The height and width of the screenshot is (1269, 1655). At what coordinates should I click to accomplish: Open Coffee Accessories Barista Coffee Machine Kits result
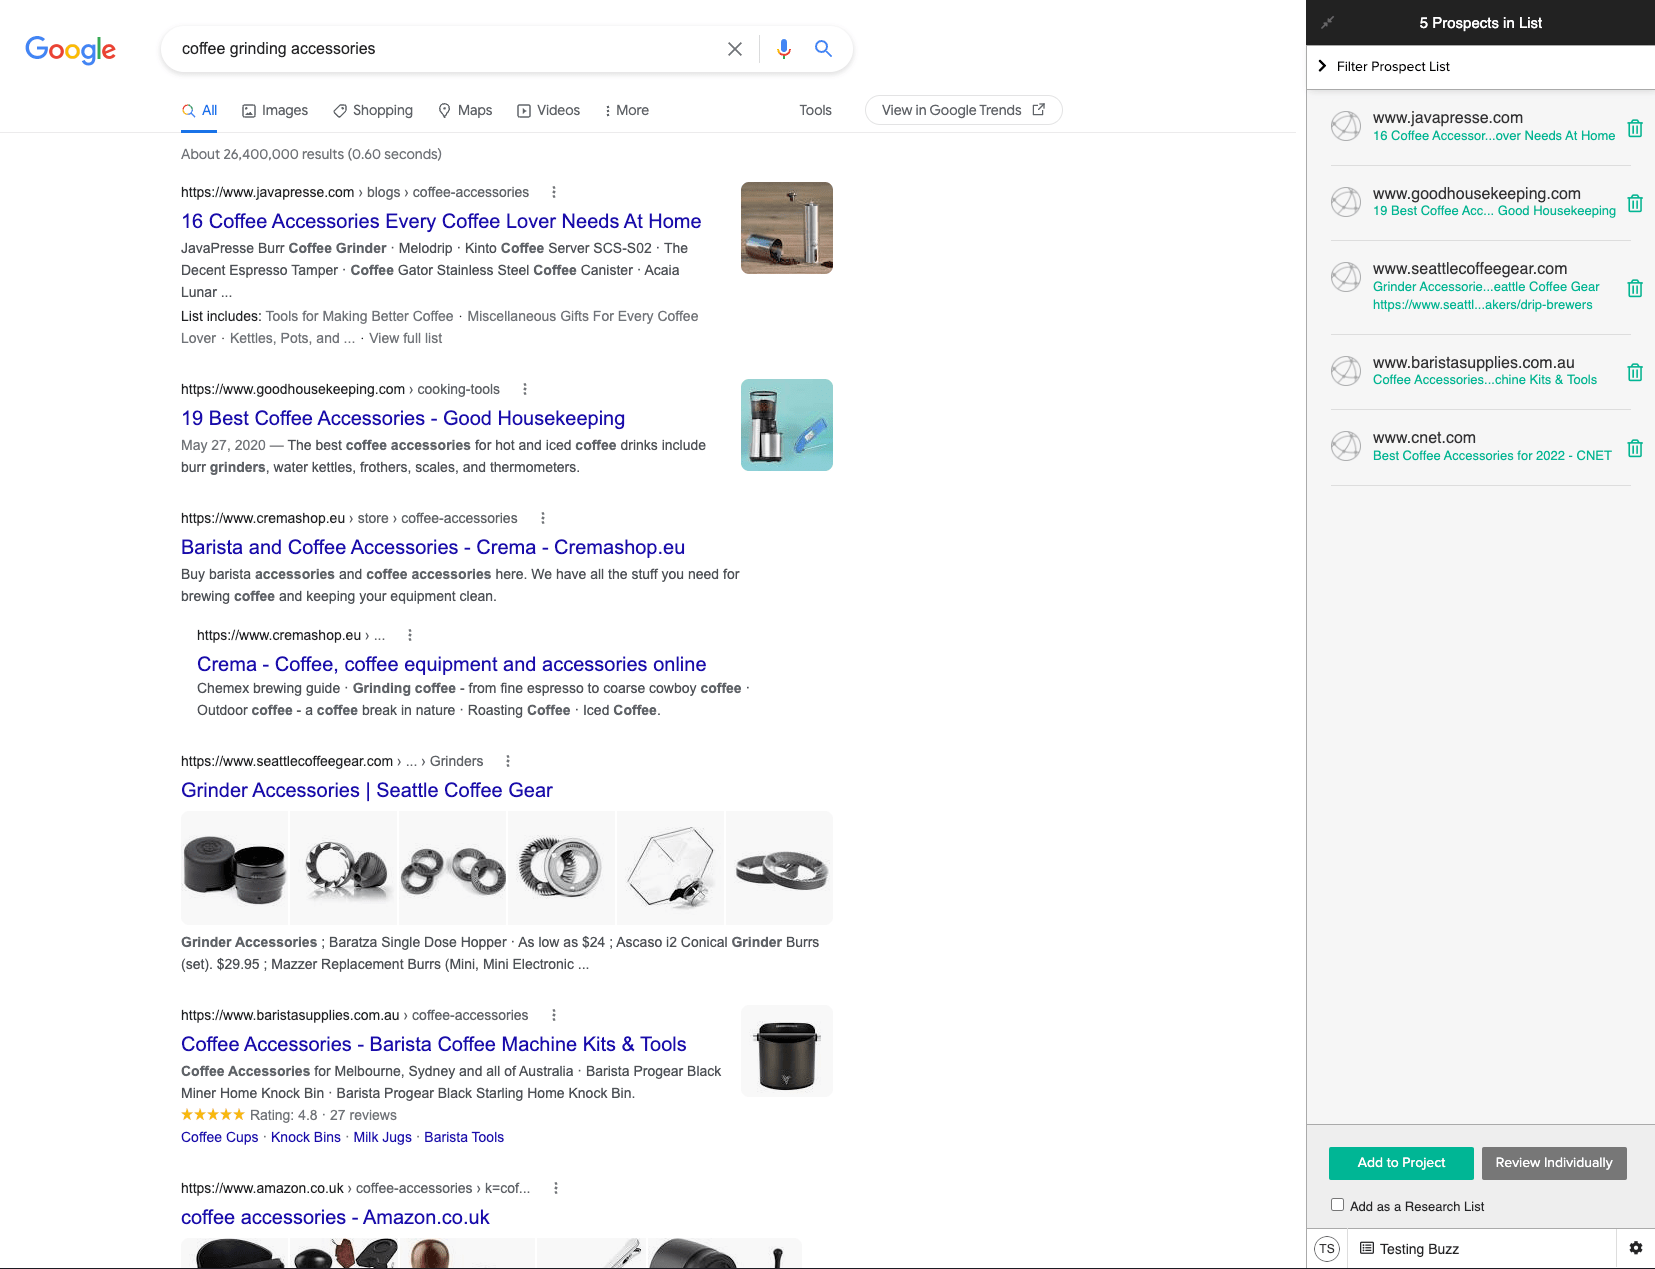pos(434,1044)
